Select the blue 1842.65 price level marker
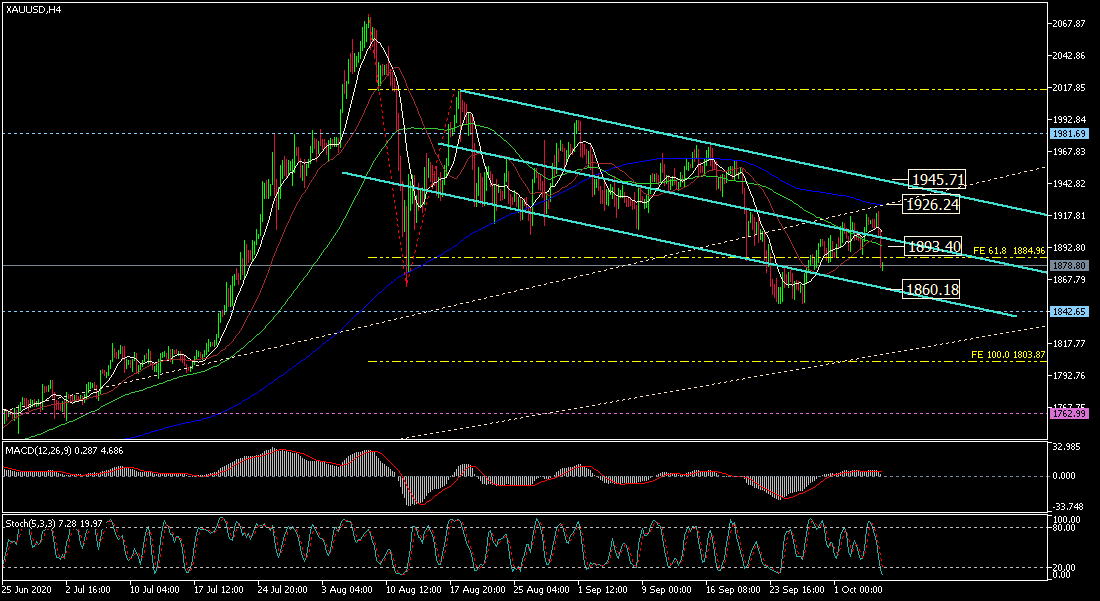 pos(1071,312)
